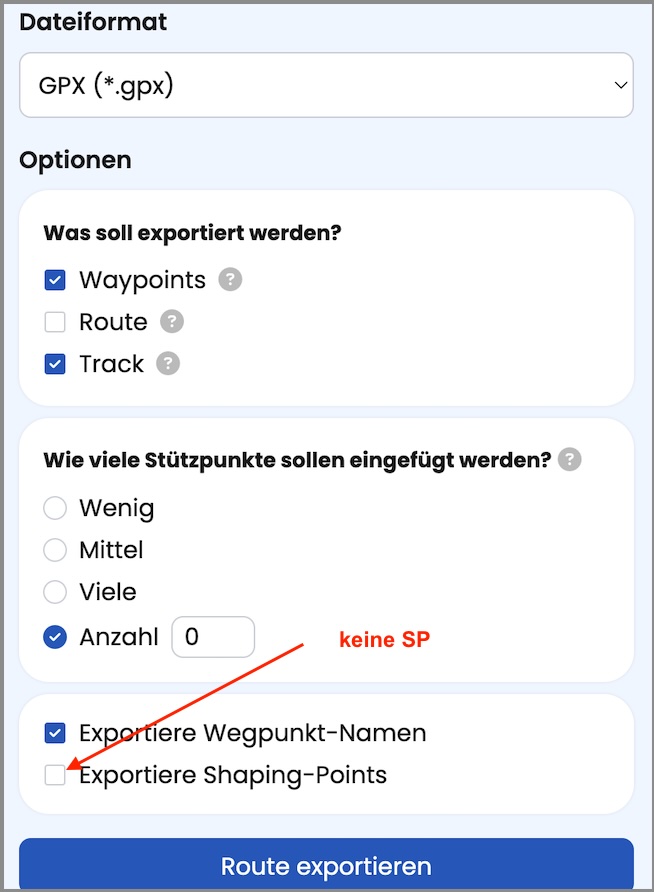Select the Mittel radio option
This screenshot has height=892, width=654.
[55, 550]
